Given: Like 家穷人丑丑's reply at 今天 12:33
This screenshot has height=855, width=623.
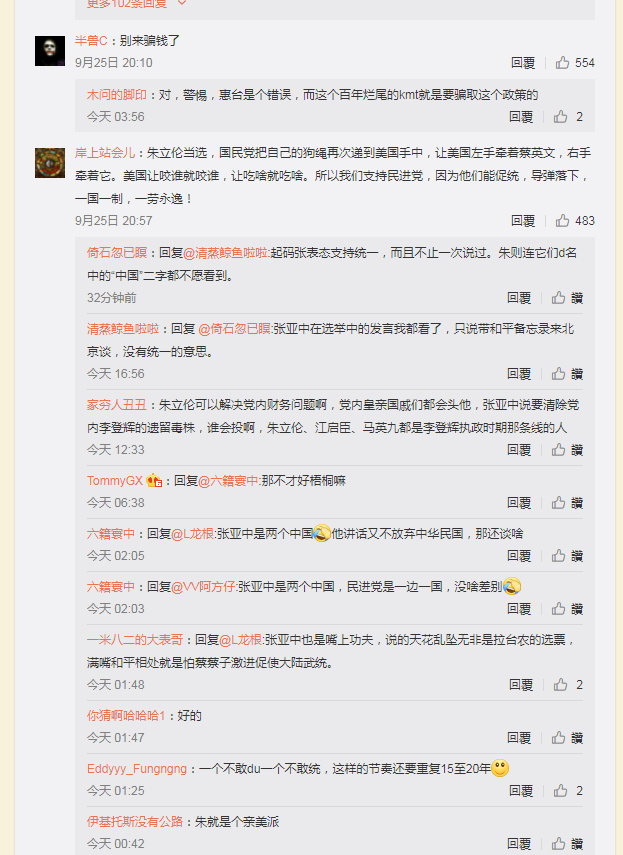Looking at the screenshot, I should [558, 450].
